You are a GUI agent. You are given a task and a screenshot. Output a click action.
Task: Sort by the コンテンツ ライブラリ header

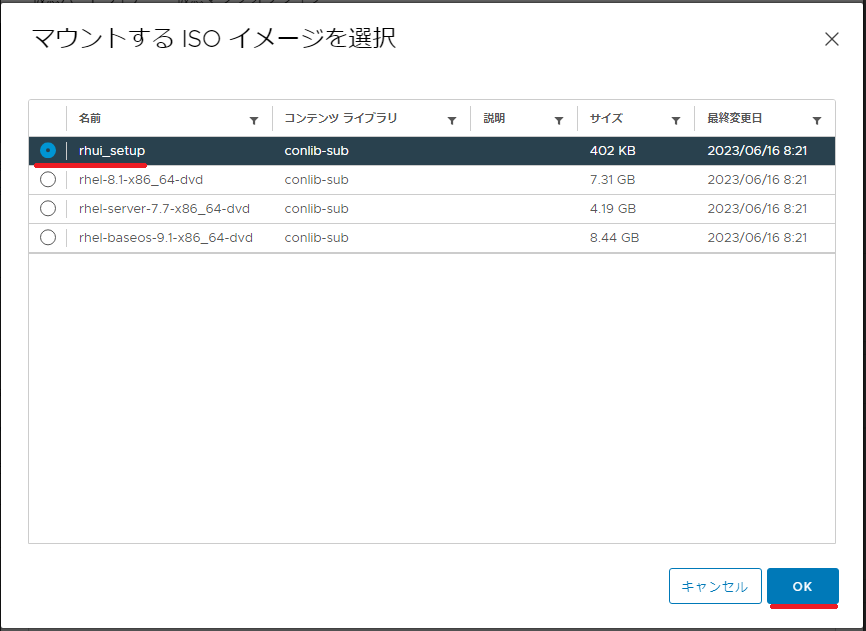point(341,118)
